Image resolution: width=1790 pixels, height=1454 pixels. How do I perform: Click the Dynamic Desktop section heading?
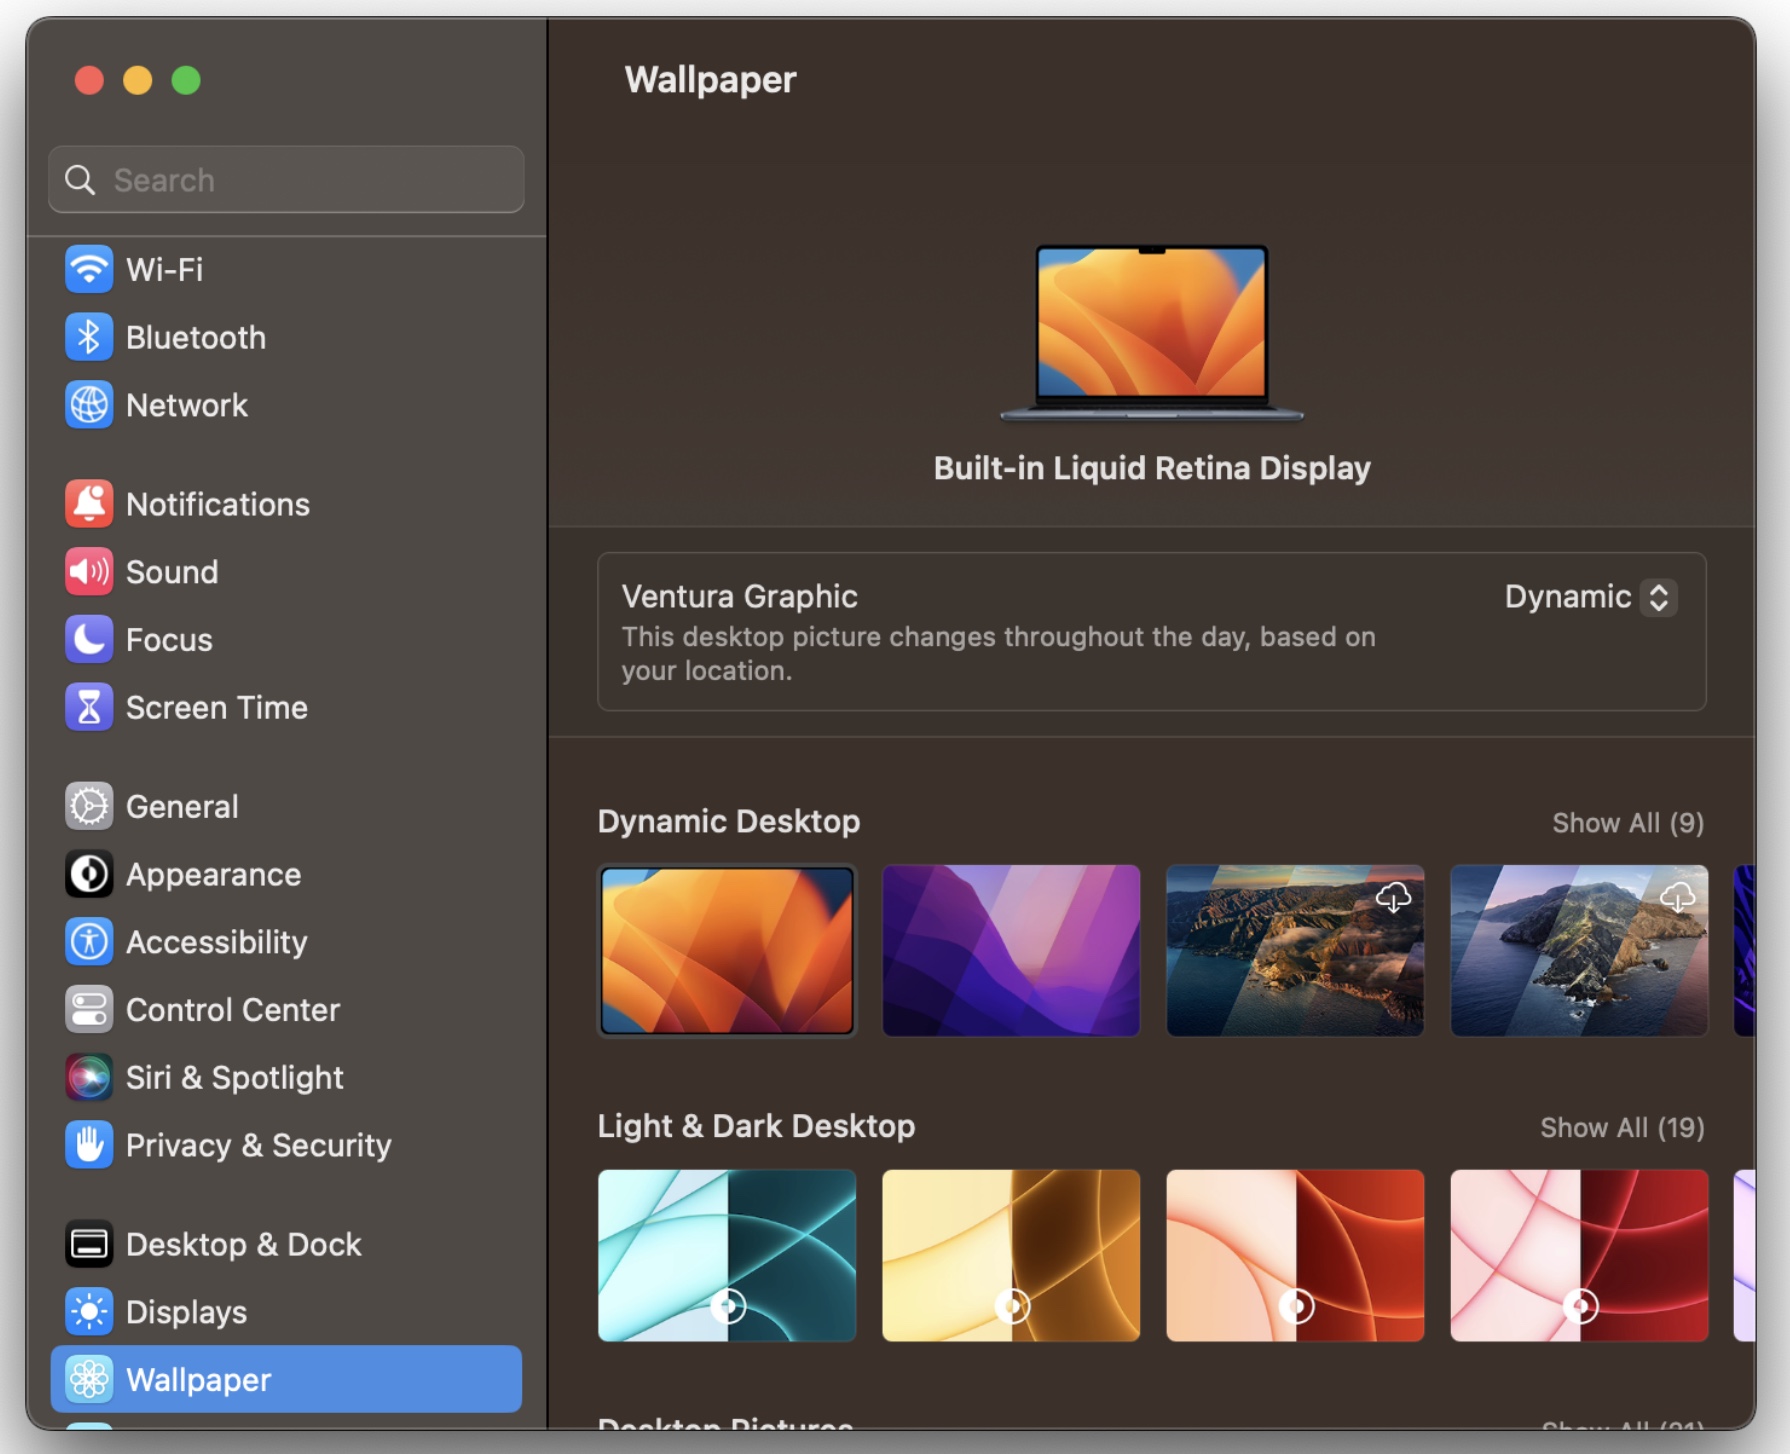[729, 822]
